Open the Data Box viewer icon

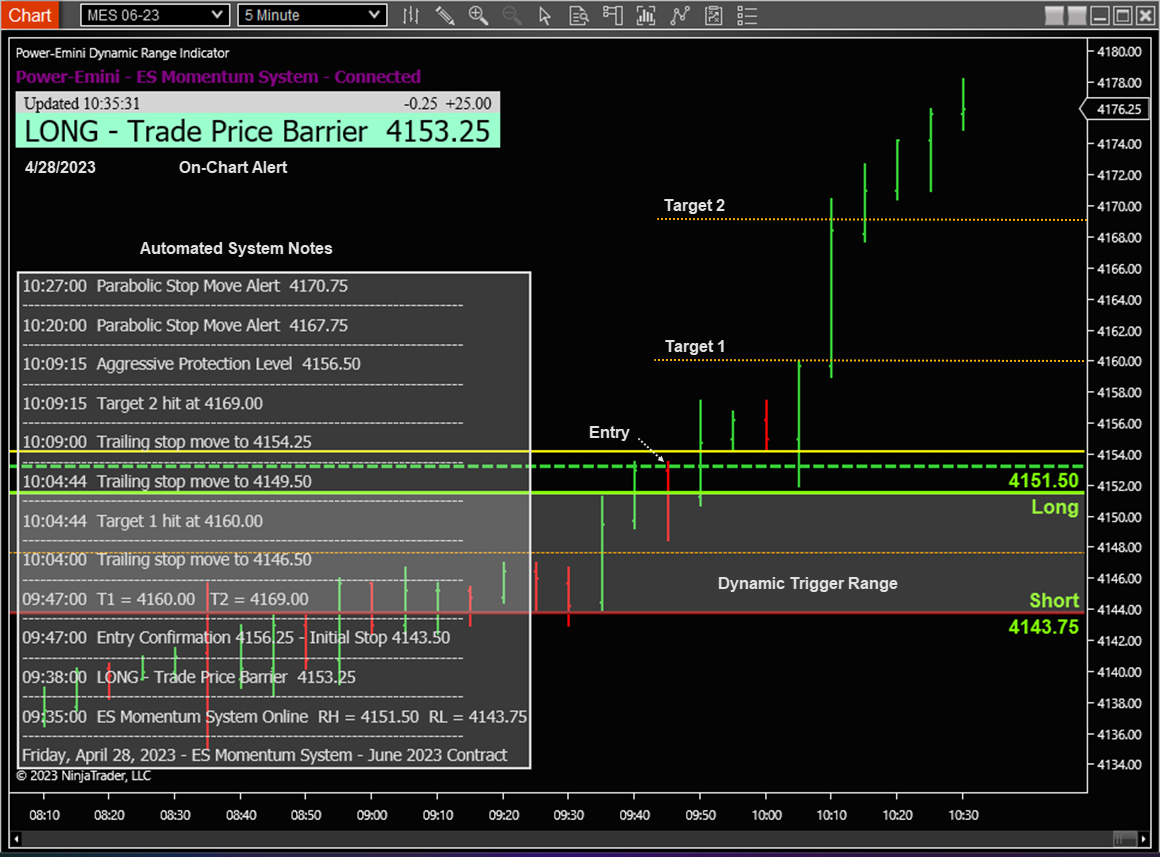[x=579, y=15]
